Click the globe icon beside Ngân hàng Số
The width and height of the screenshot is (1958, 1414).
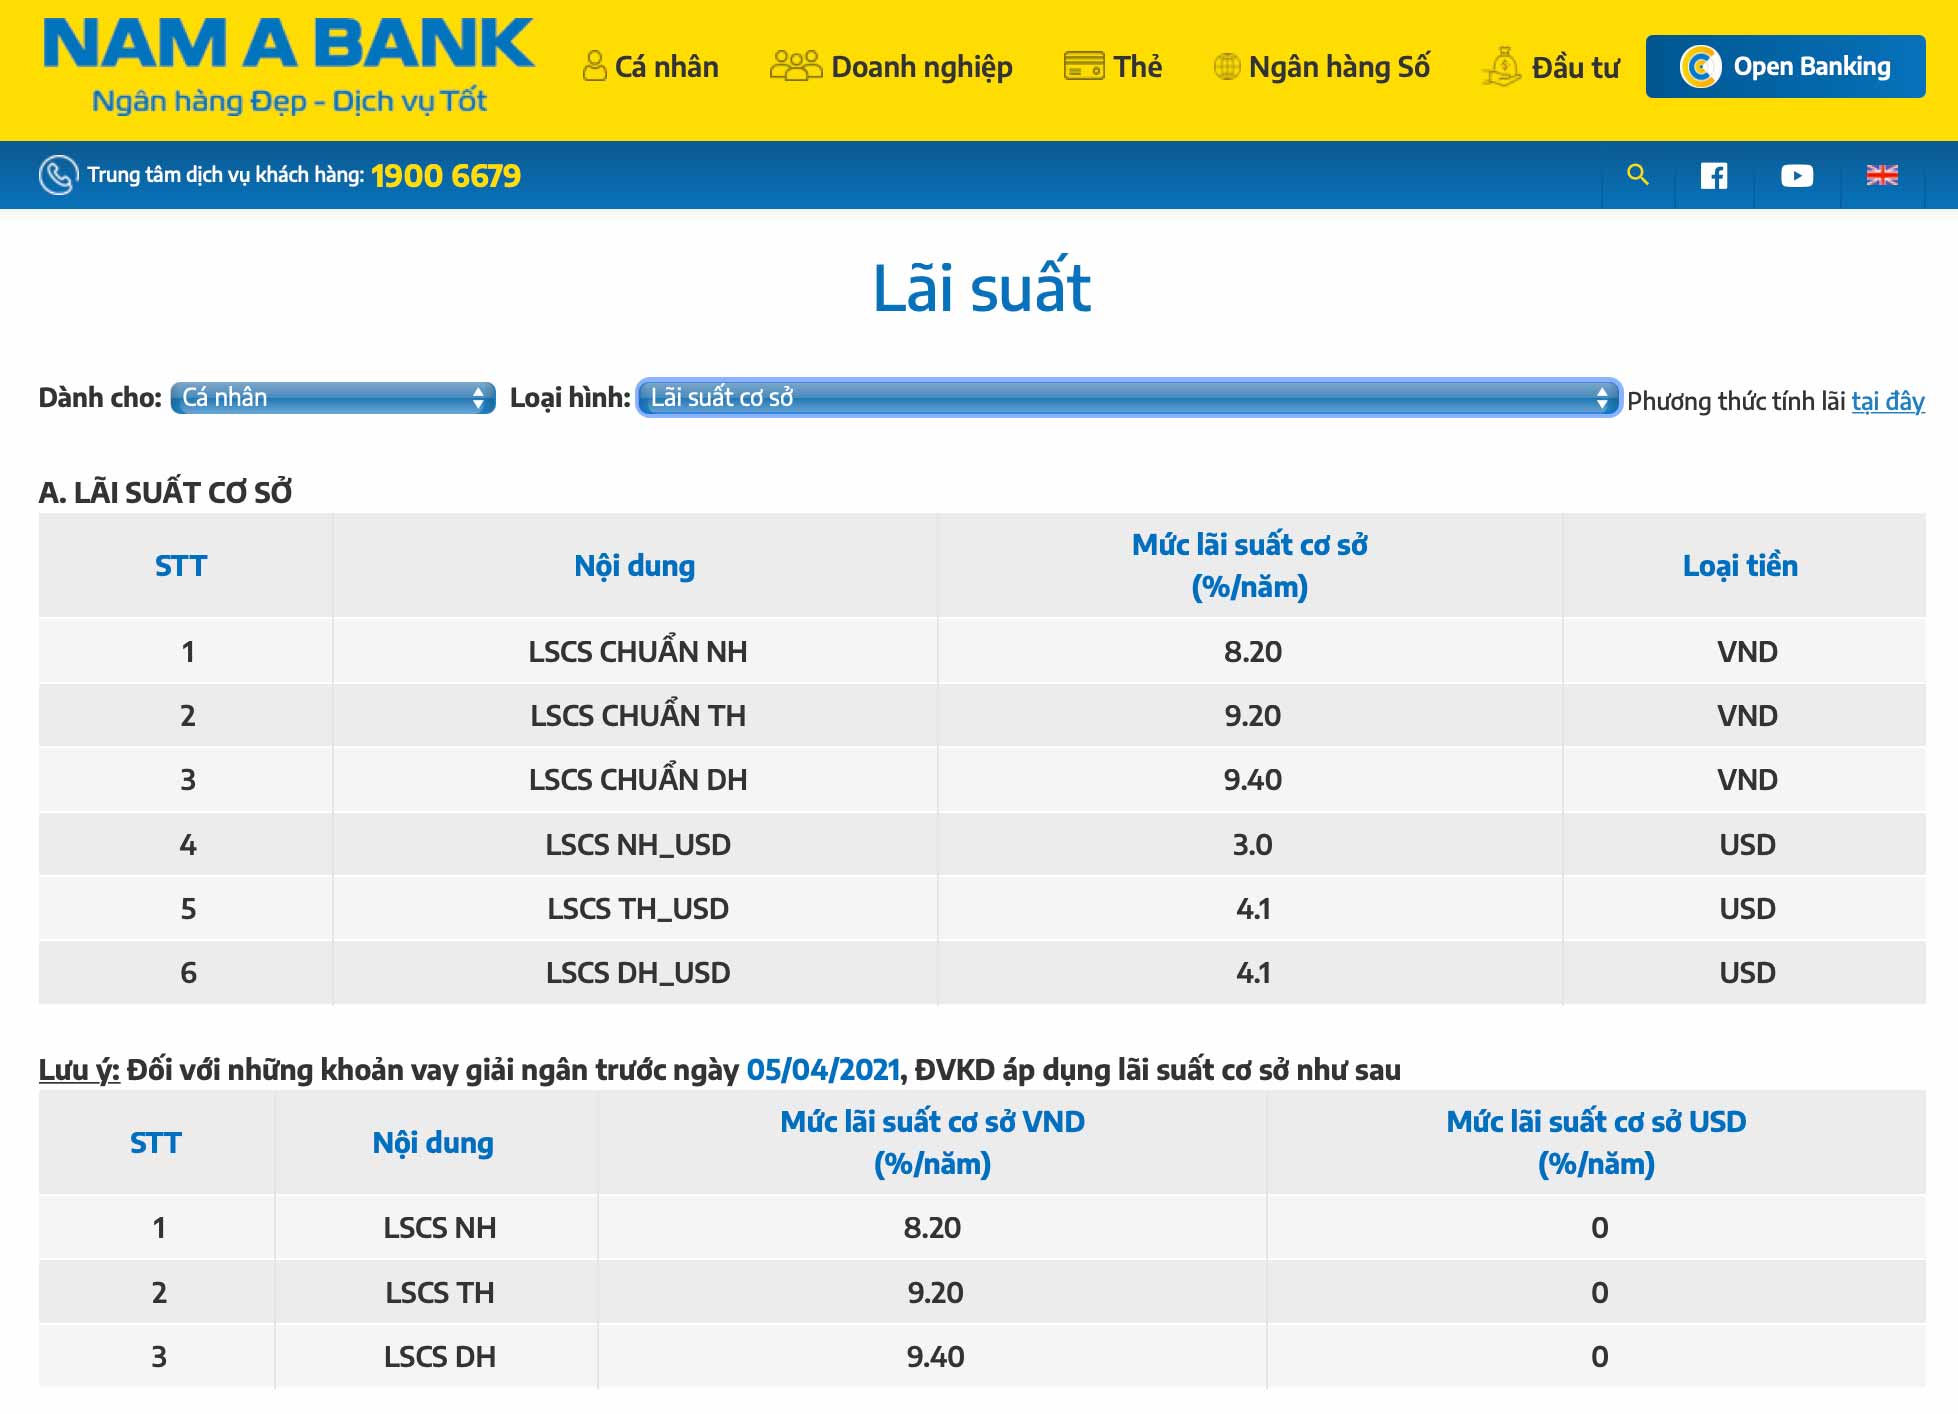[1227, 67]
